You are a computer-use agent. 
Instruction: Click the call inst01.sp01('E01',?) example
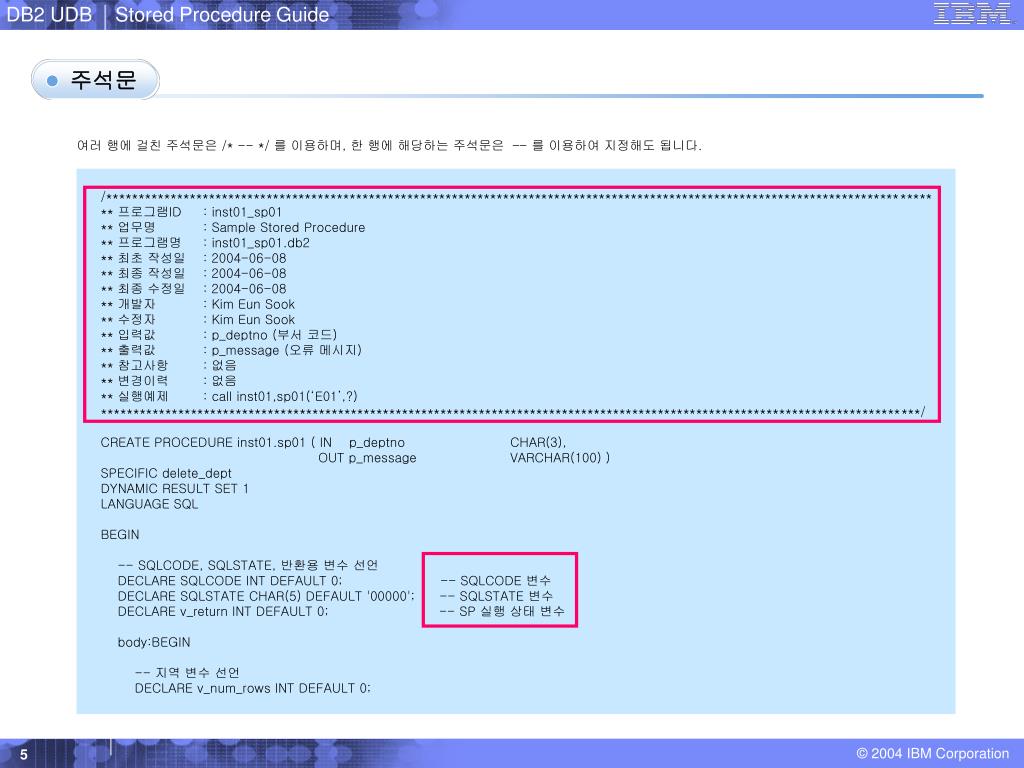[284, 396]
